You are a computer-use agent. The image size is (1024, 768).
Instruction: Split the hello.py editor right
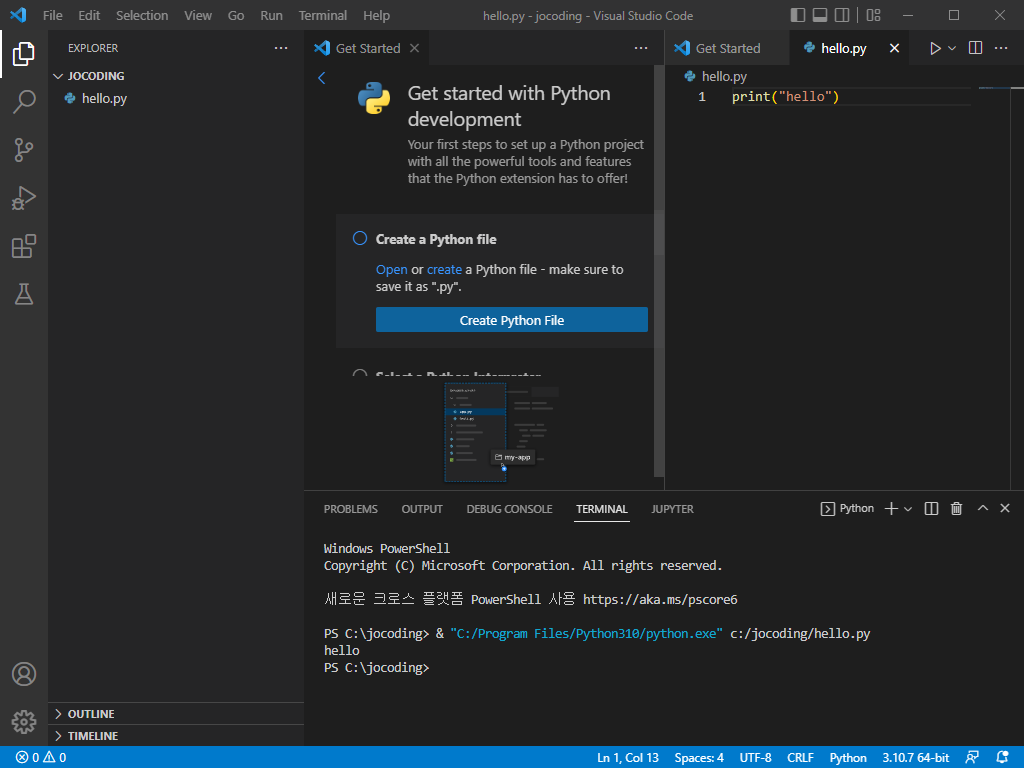pyautogui.click(x=975, y=48)
